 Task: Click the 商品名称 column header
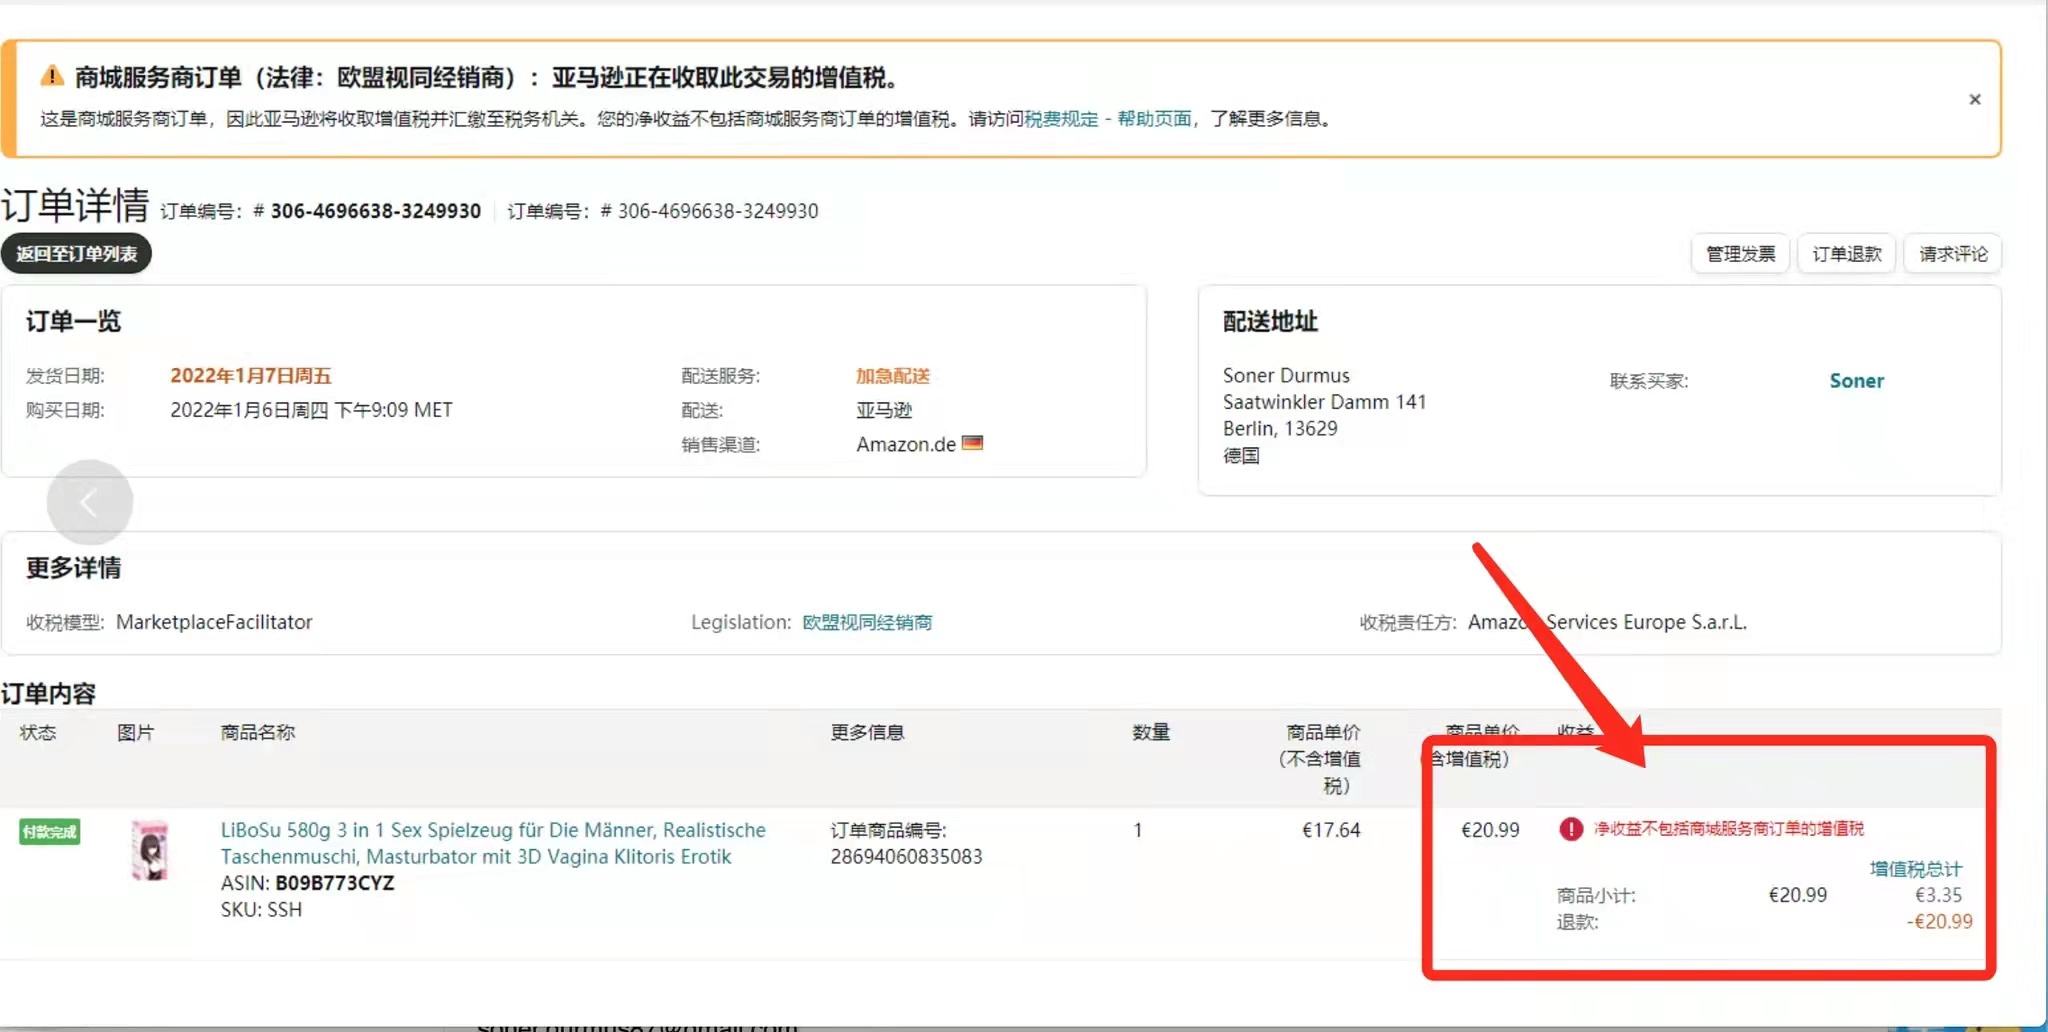(x=257, y=732)
